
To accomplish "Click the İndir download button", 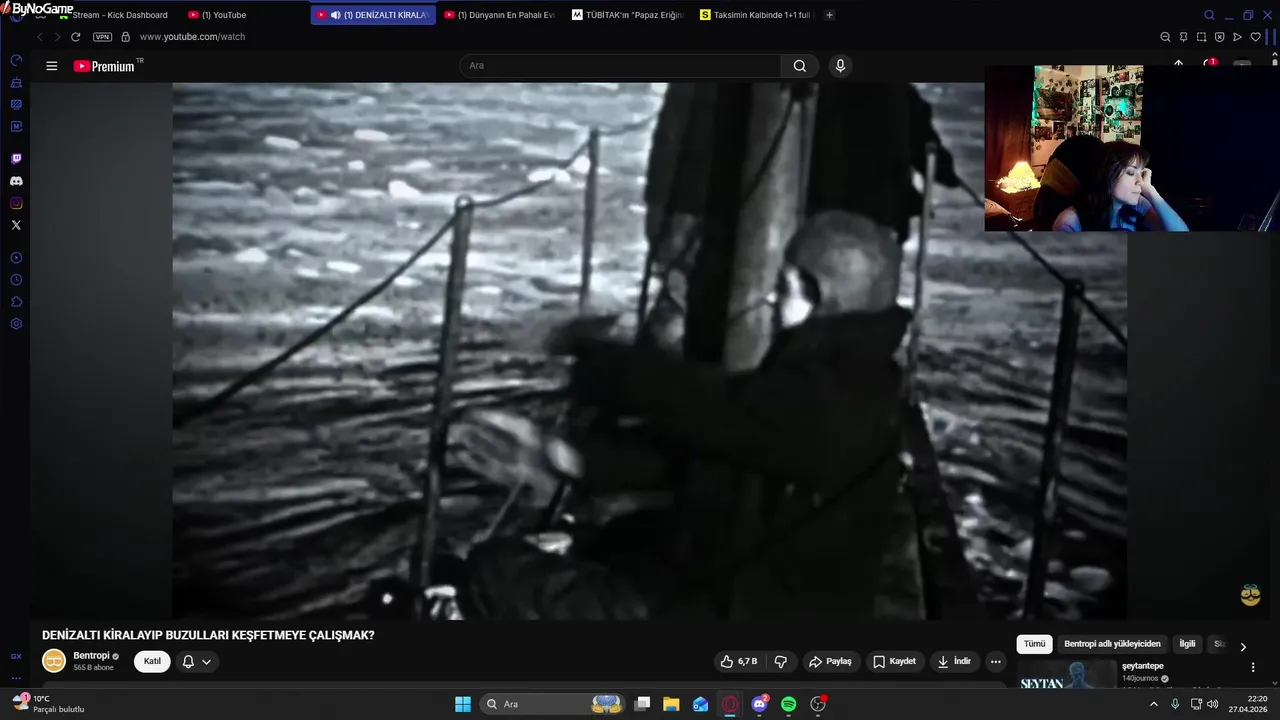I will tap(953, 661).
